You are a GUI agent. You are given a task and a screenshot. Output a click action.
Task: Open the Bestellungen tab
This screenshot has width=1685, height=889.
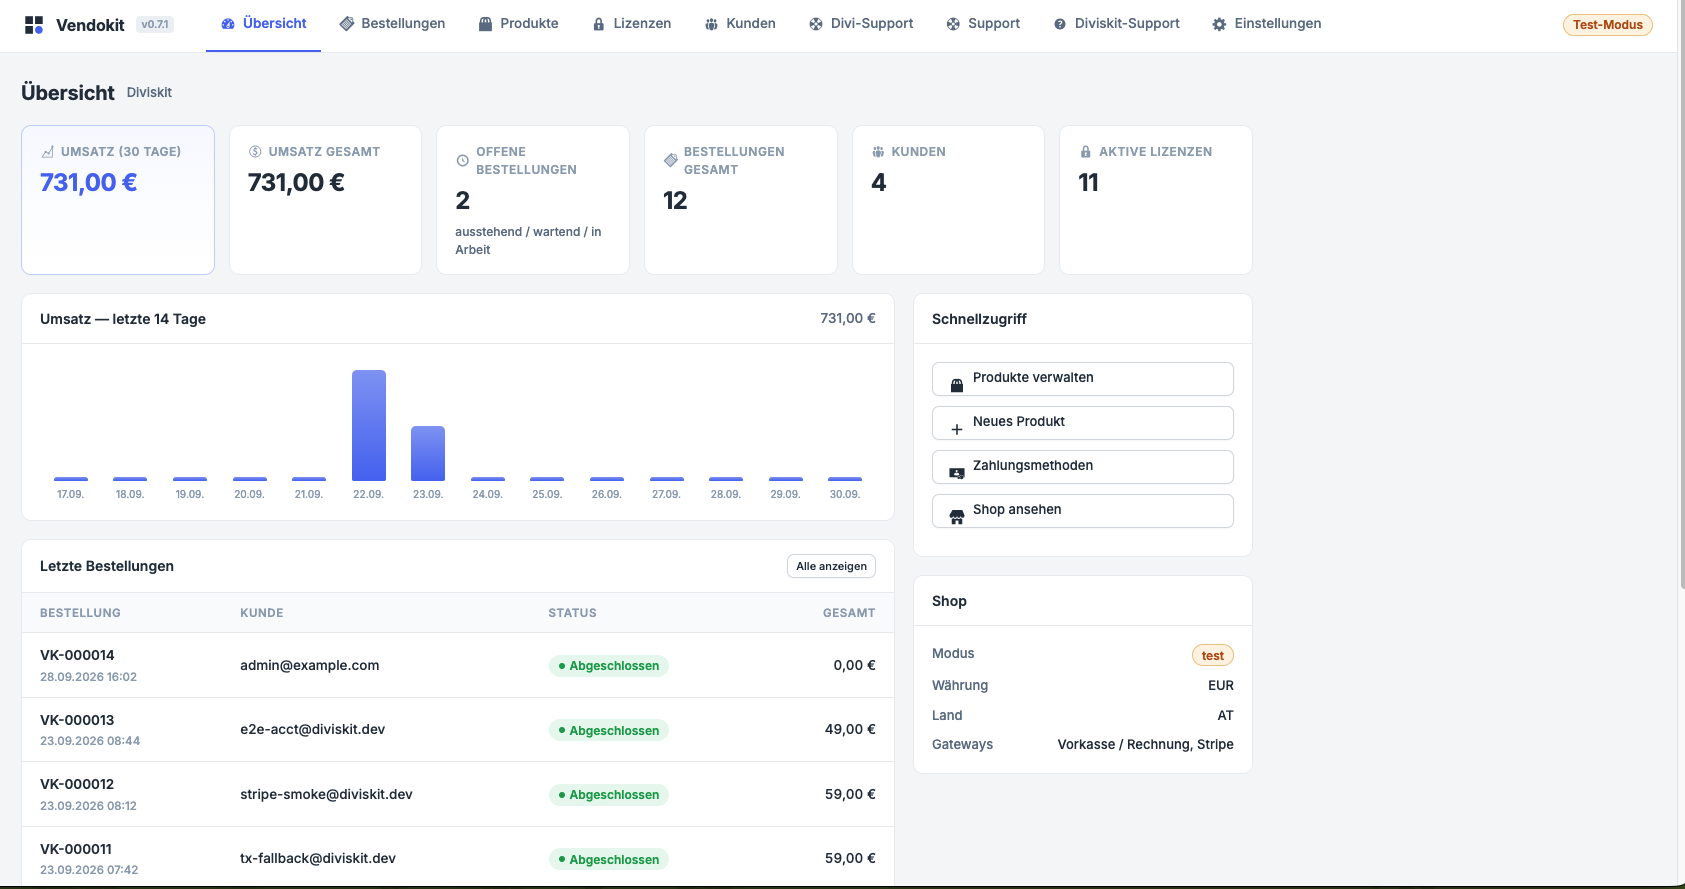tap(392, 24)
